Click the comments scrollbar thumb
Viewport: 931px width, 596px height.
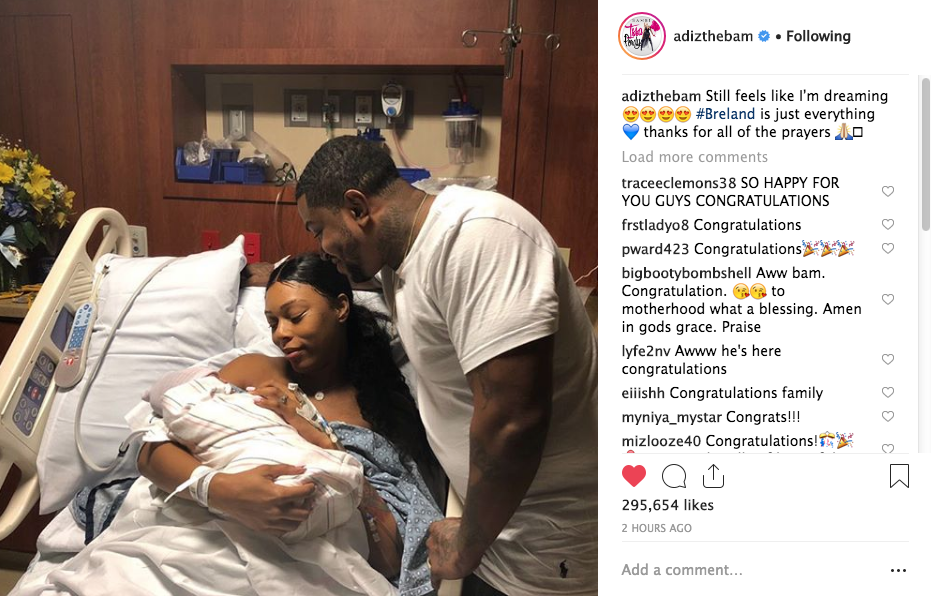pos(926,154)
